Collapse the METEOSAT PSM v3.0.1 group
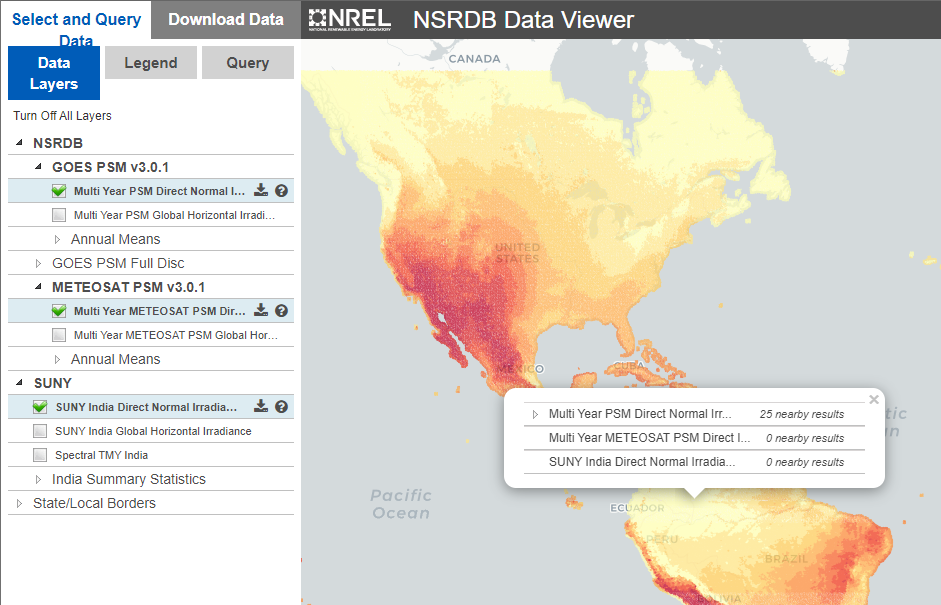This screenshot has height=605, width=941. (40, 287)
